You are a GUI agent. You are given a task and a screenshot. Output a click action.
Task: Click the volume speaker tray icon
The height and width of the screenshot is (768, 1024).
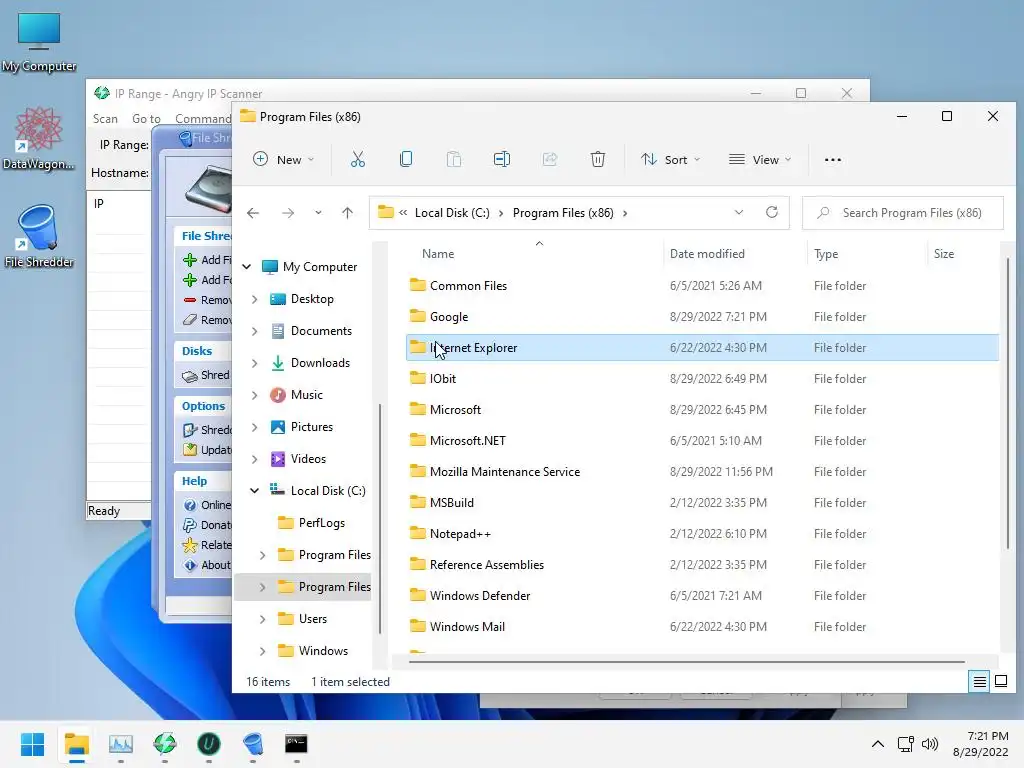pyautogui.click(x=929, y=744)
